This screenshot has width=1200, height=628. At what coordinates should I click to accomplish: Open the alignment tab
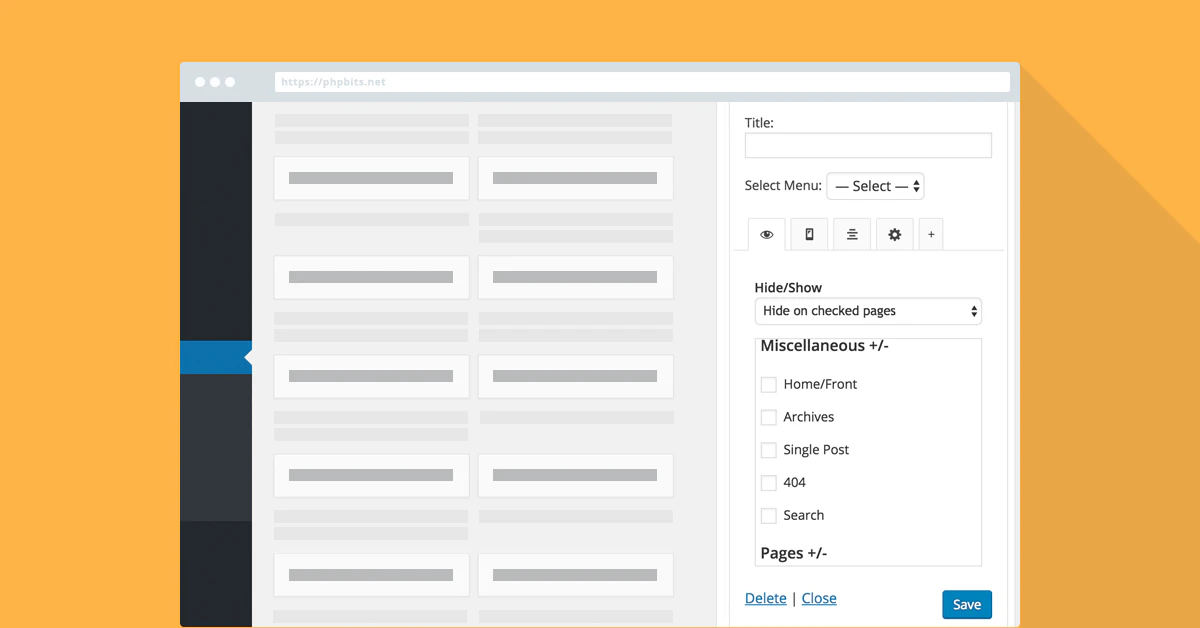pyautogui.click(x=852, y=234)
